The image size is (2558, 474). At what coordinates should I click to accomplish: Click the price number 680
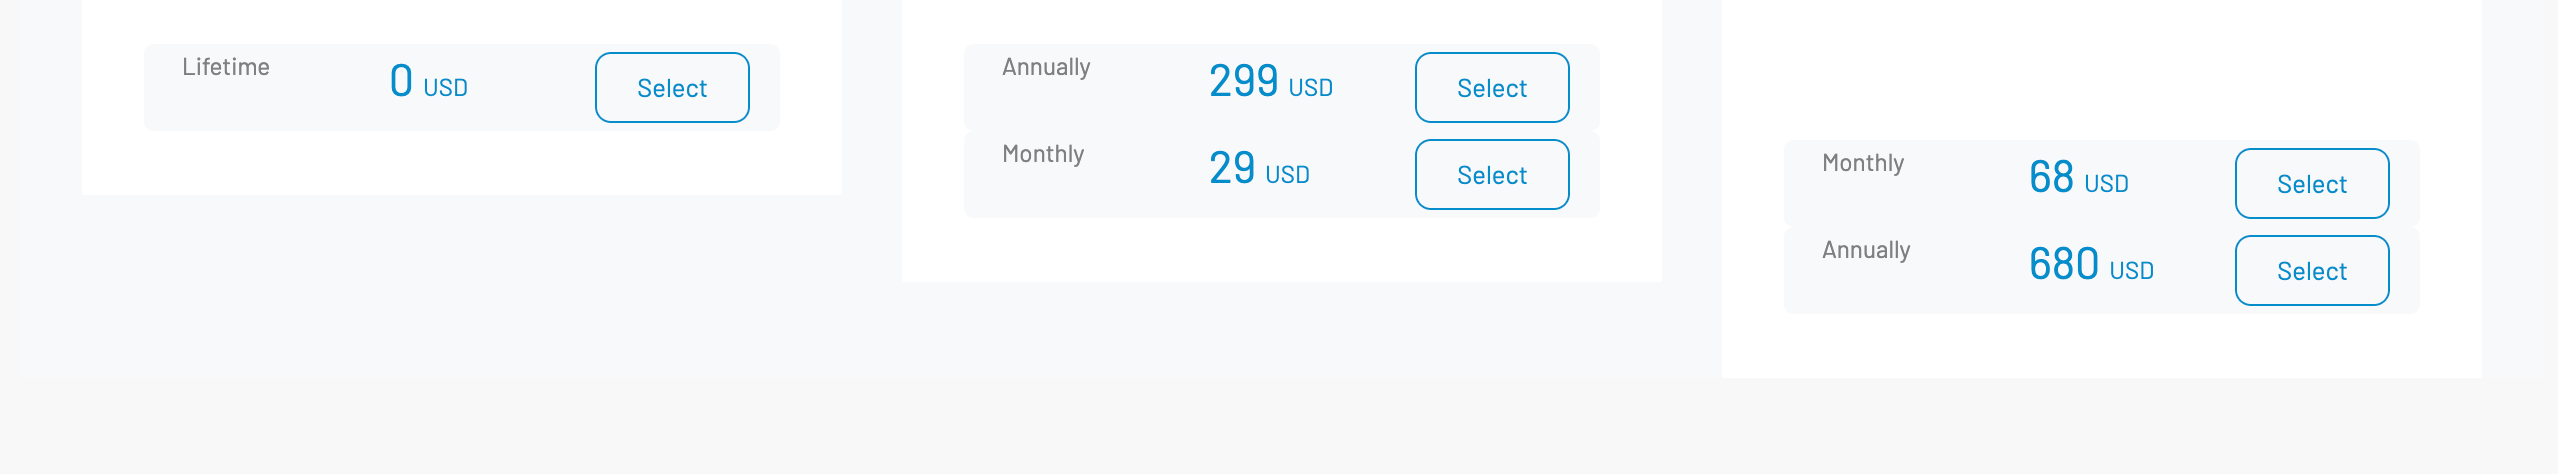click(x=2063, y=264)
